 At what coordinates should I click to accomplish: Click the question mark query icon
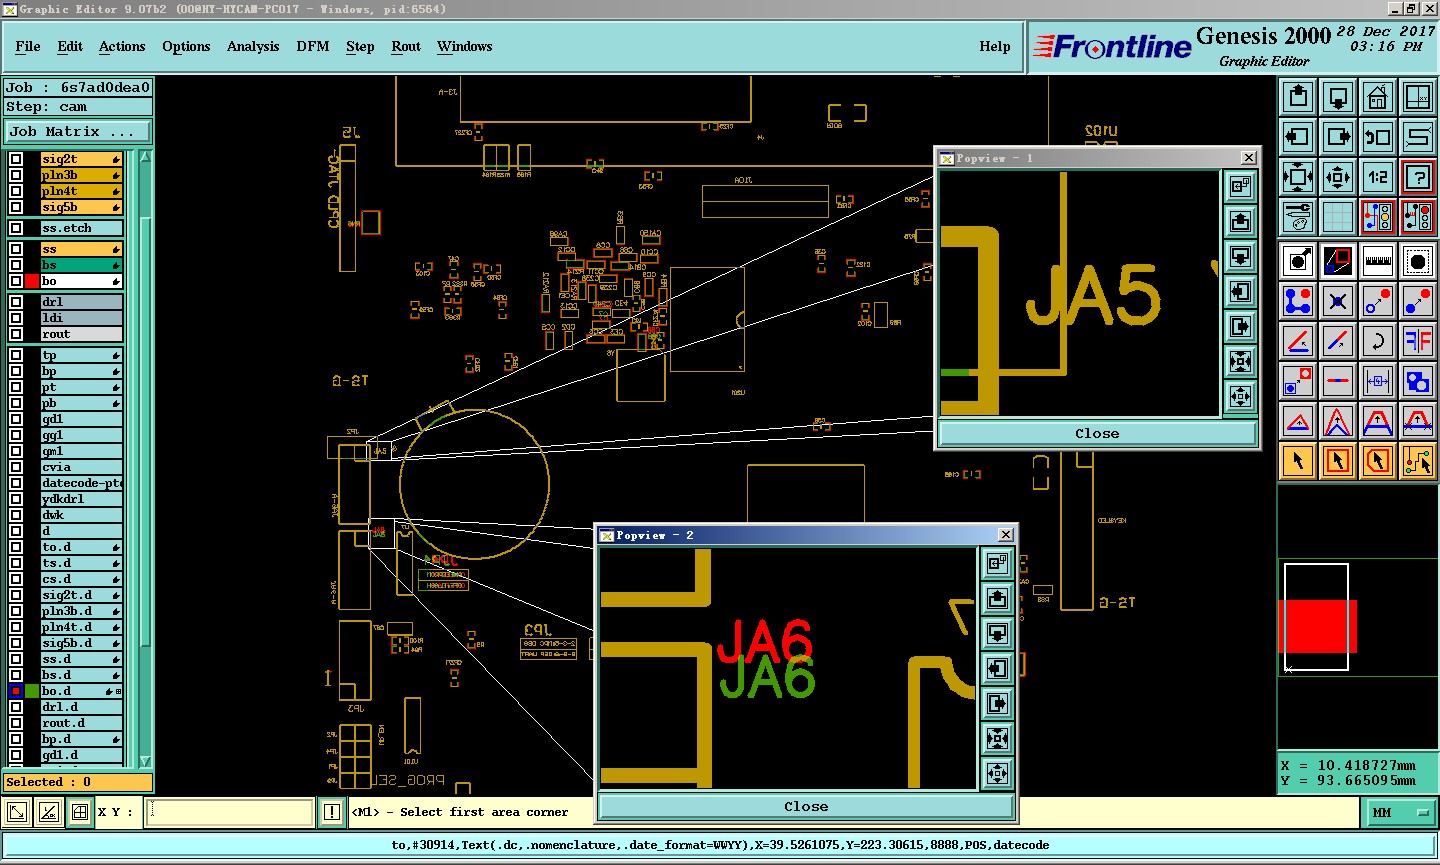tap(1418, 177)
